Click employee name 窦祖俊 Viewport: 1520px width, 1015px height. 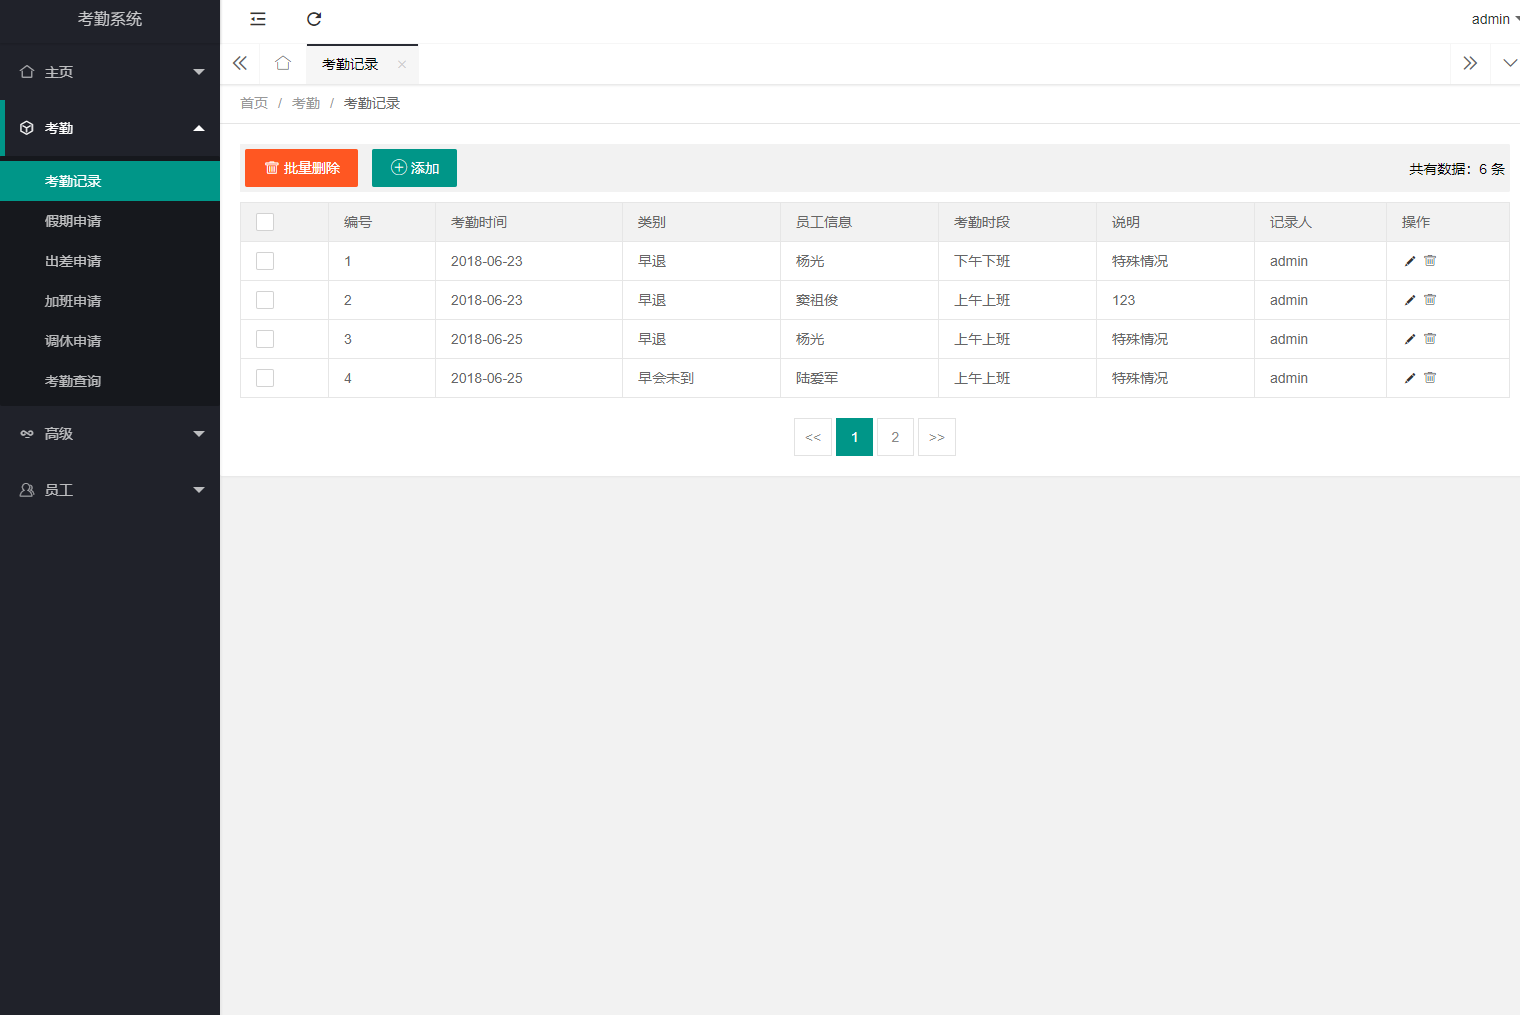[x=817, y=300]
